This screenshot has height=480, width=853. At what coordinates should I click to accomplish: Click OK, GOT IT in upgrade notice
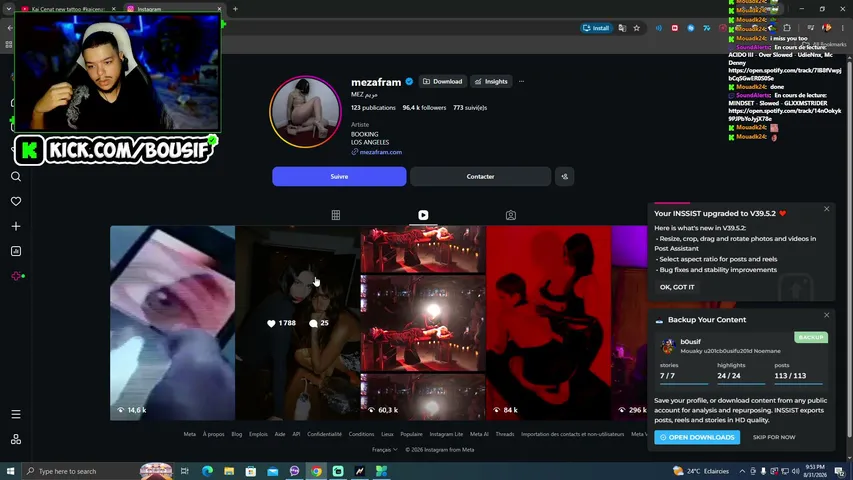677,287
